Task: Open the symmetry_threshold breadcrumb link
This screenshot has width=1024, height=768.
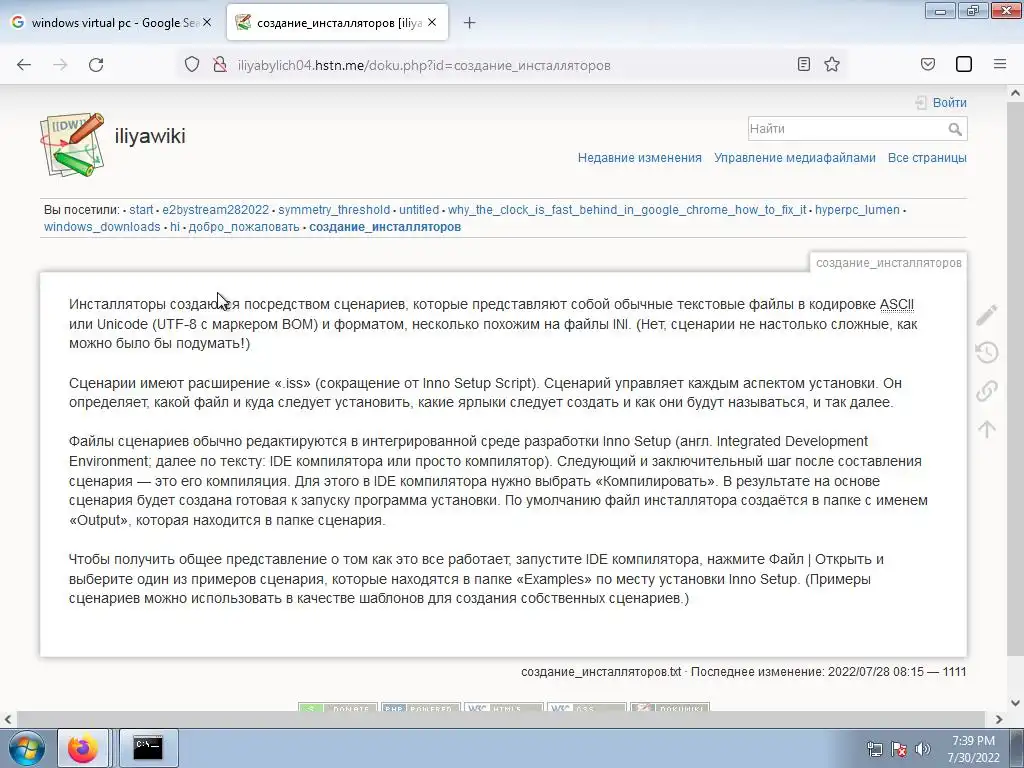Action: tap(334, 210)
